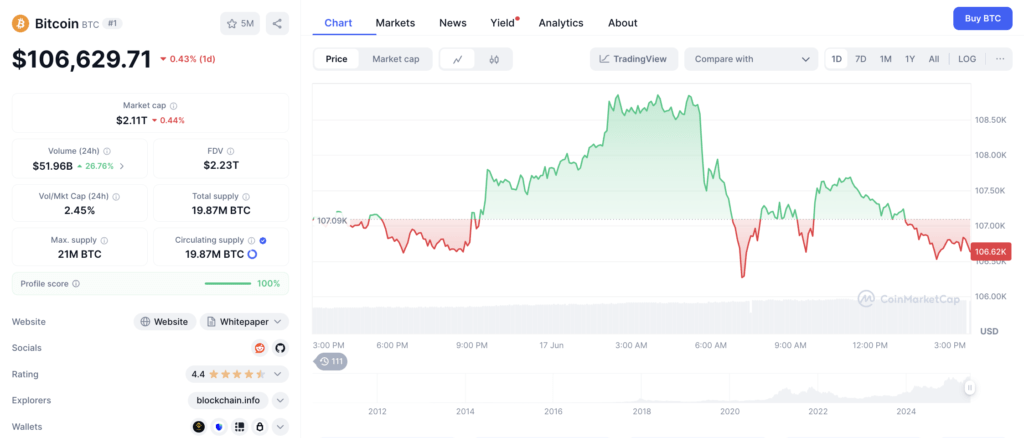Open the three-dots more options menu

click(x=1000, y=59)
